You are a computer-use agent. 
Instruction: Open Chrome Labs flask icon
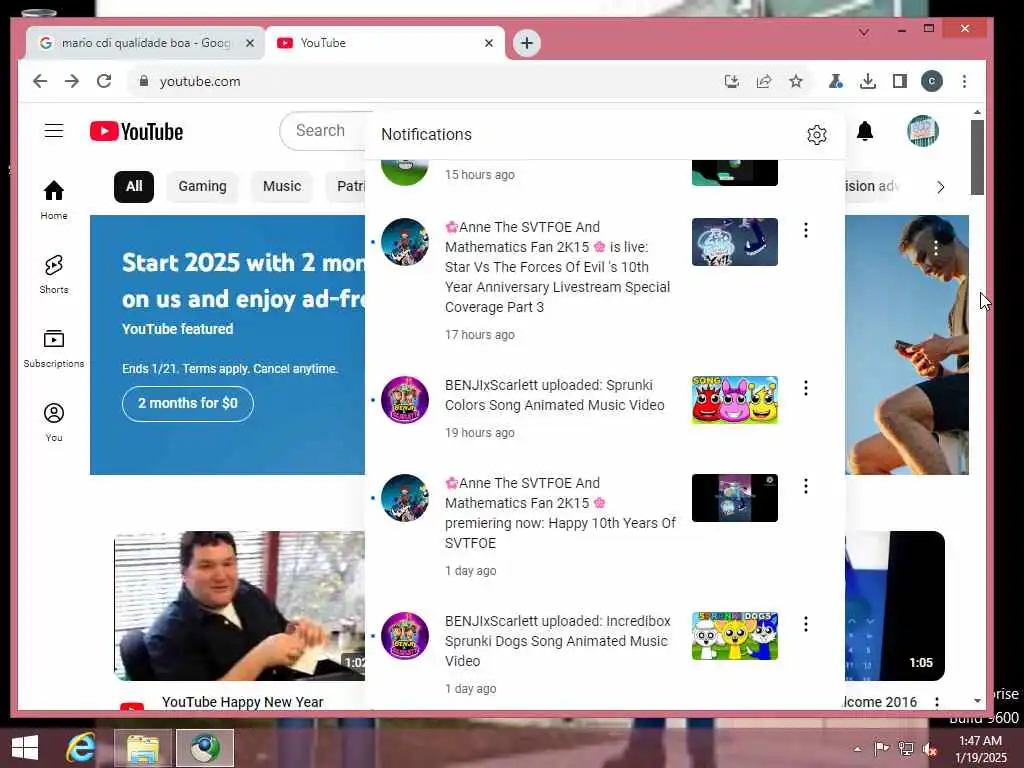(835, 81)
